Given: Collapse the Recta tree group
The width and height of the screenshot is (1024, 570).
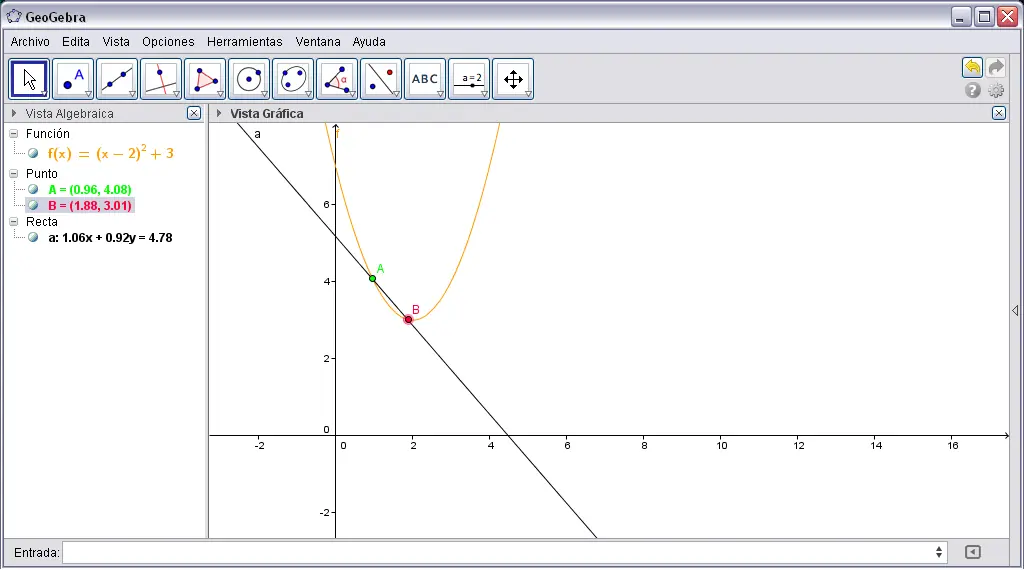Looking at the screenshot, I should pos(14,222).
